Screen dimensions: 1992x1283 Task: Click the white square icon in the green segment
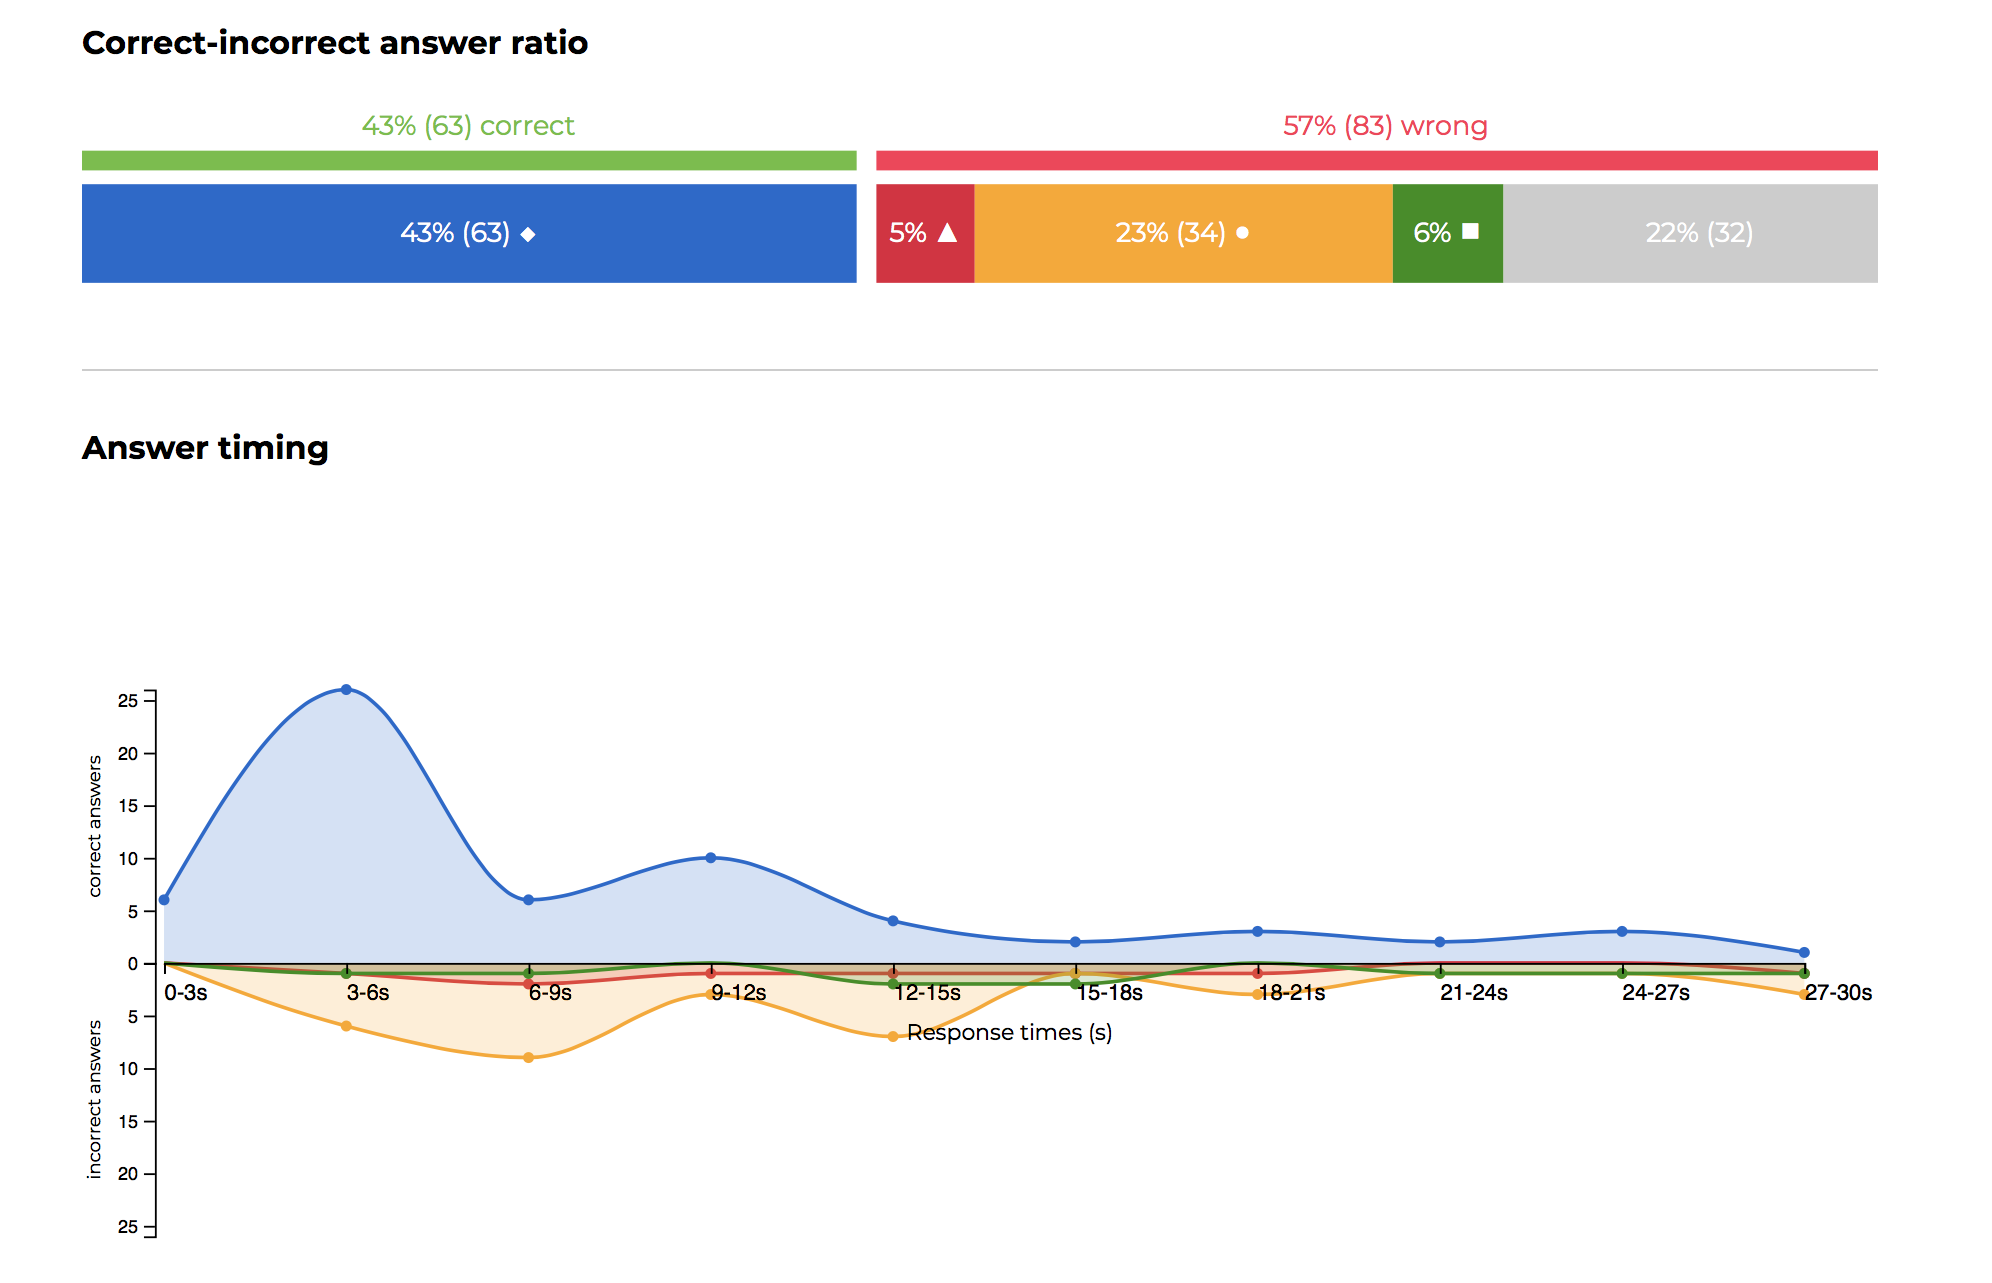(x=1470, y=232)
